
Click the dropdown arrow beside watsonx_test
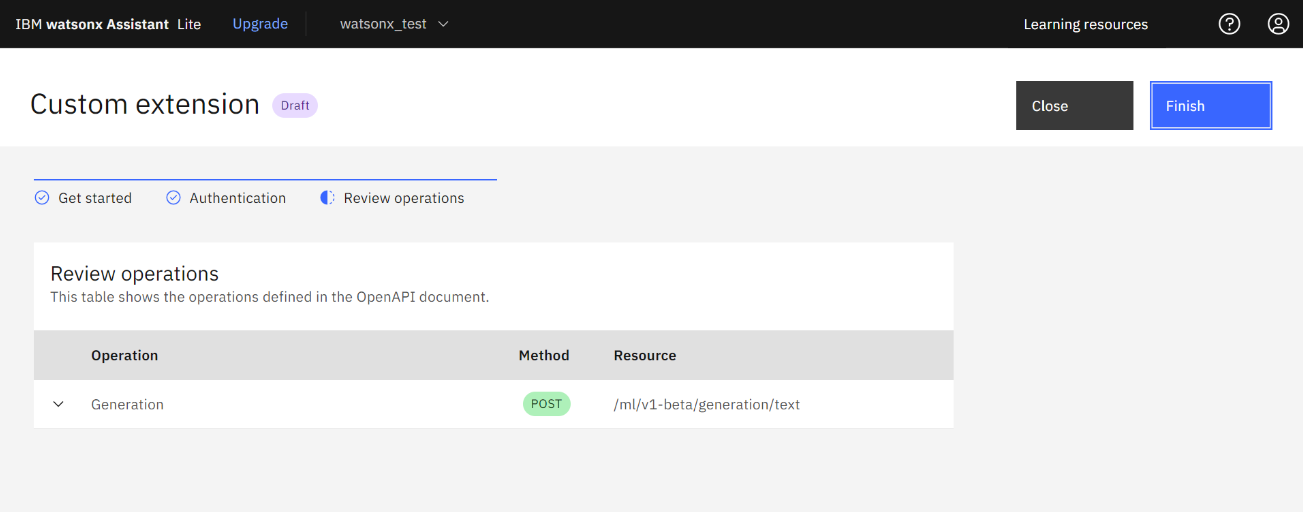443,24
